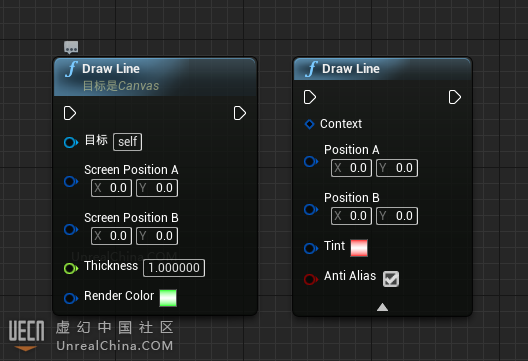Click the Screen Position A label
This screenshot has width=528, height=361.
131,170
